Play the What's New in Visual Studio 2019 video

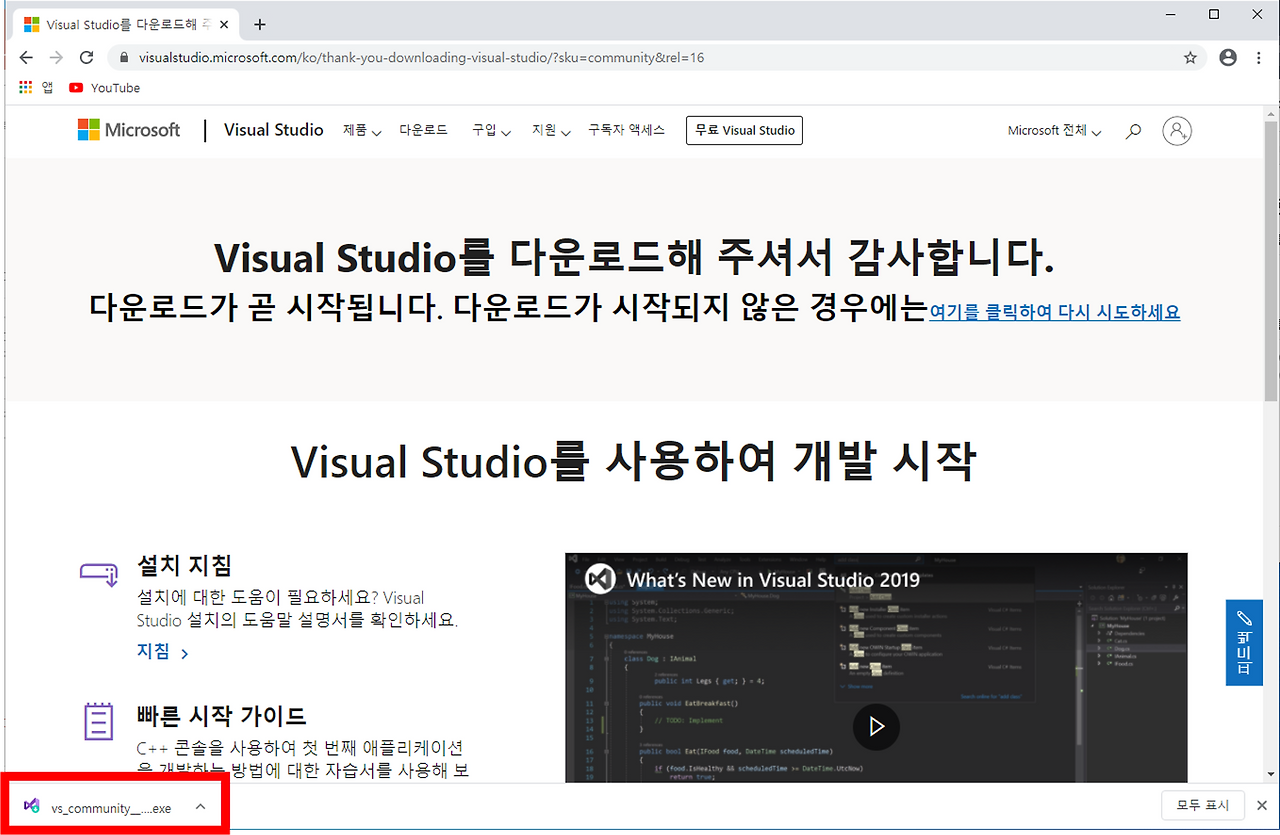(876, 727)
